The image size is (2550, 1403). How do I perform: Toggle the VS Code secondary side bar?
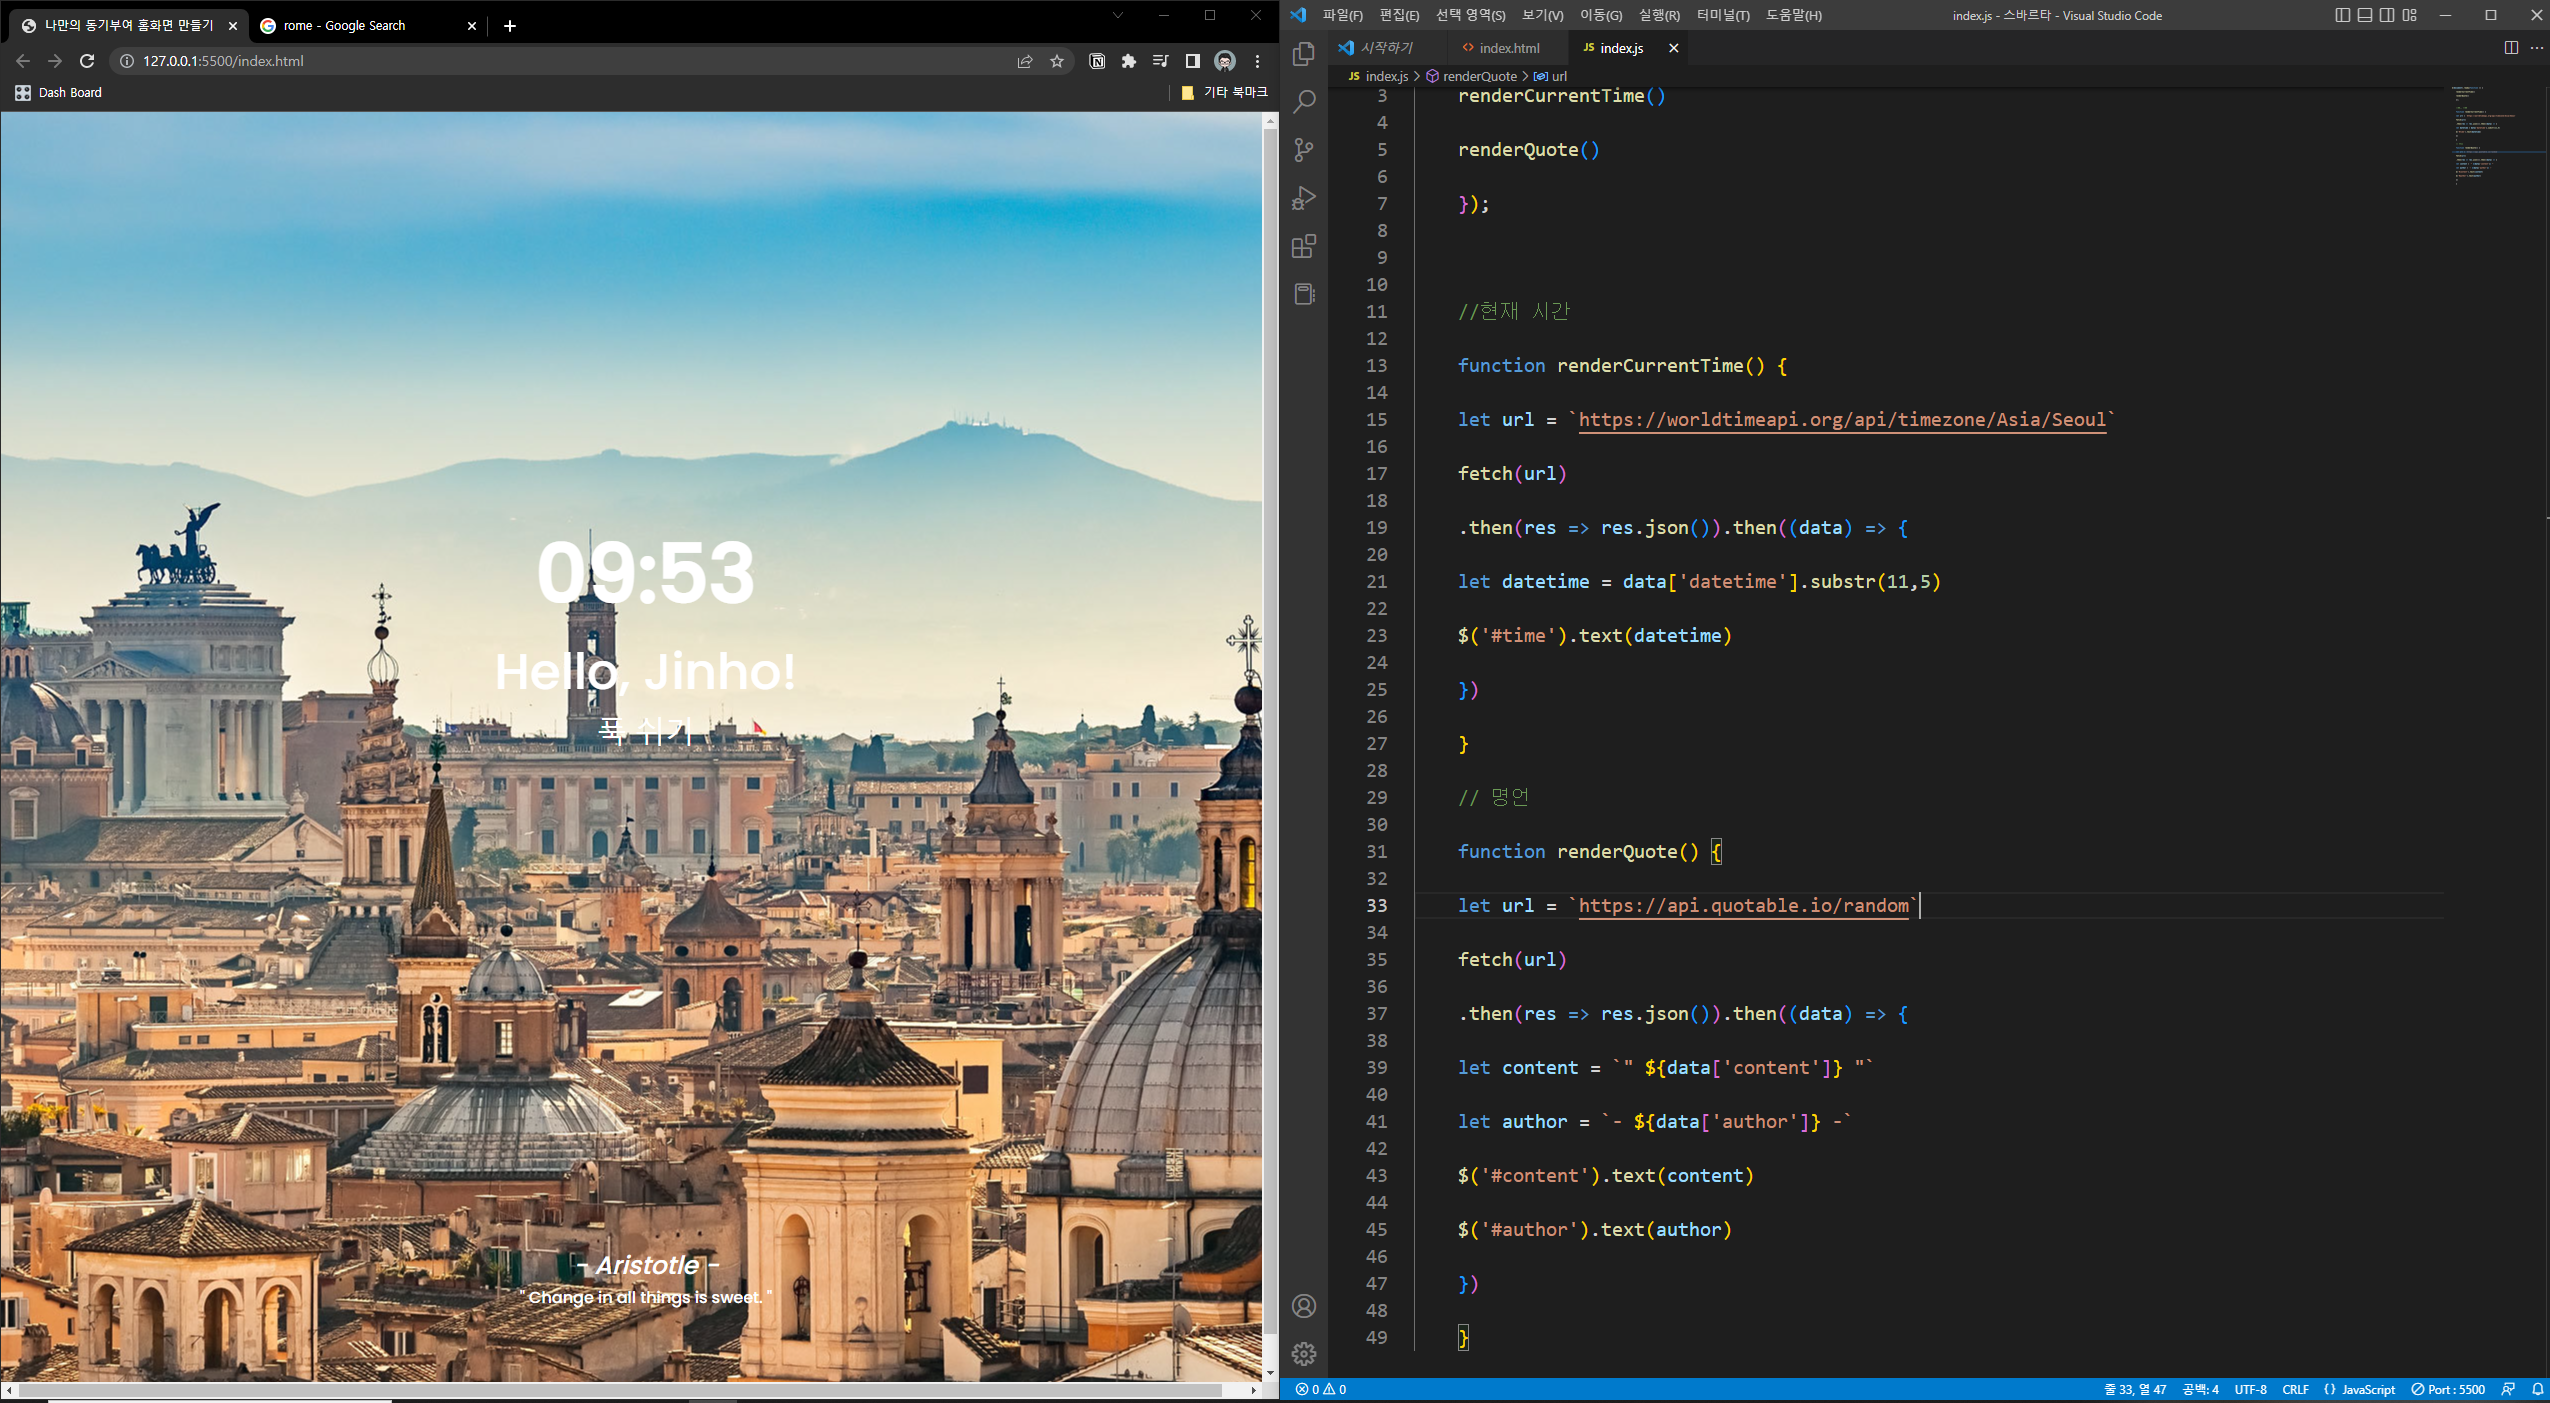2387,15
